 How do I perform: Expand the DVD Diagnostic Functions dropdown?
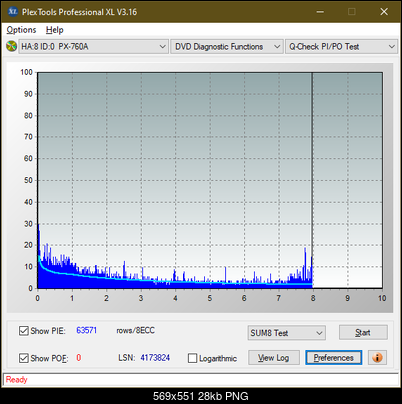click(227, 47)
